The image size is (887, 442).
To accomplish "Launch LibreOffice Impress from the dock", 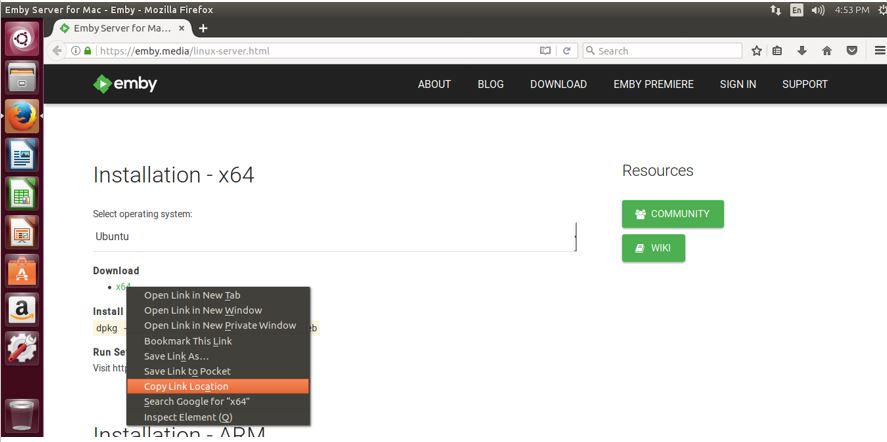I will 22,232.
